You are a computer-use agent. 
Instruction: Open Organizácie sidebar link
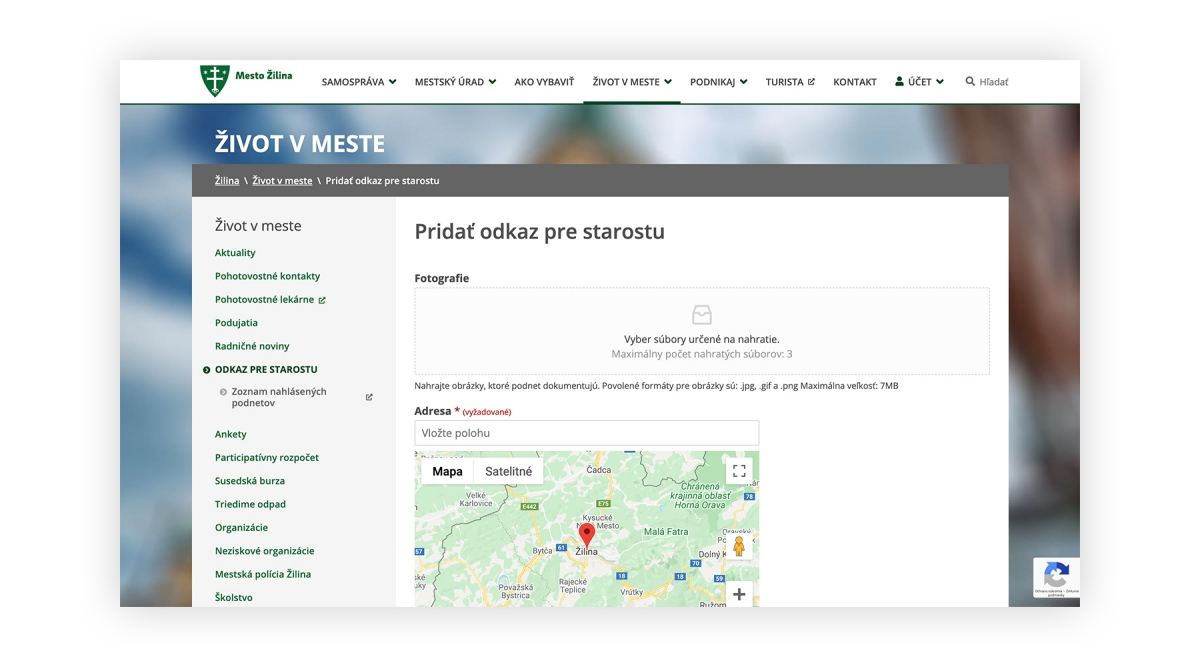[x=241, y=527]
